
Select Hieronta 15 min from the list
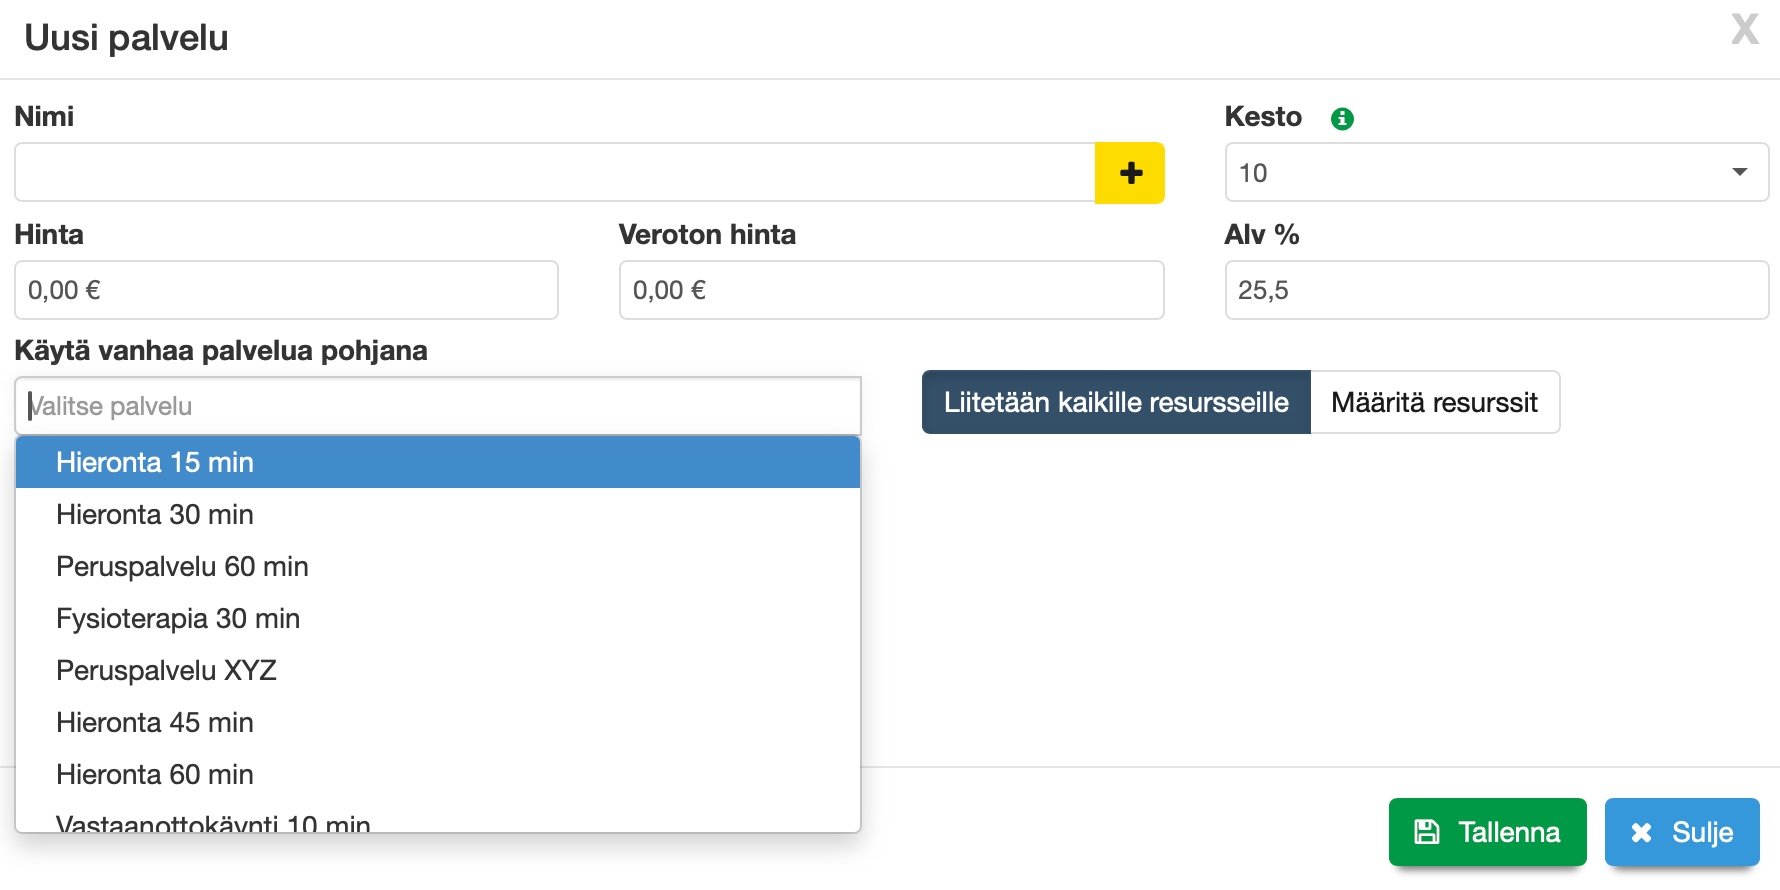point(438,462)
